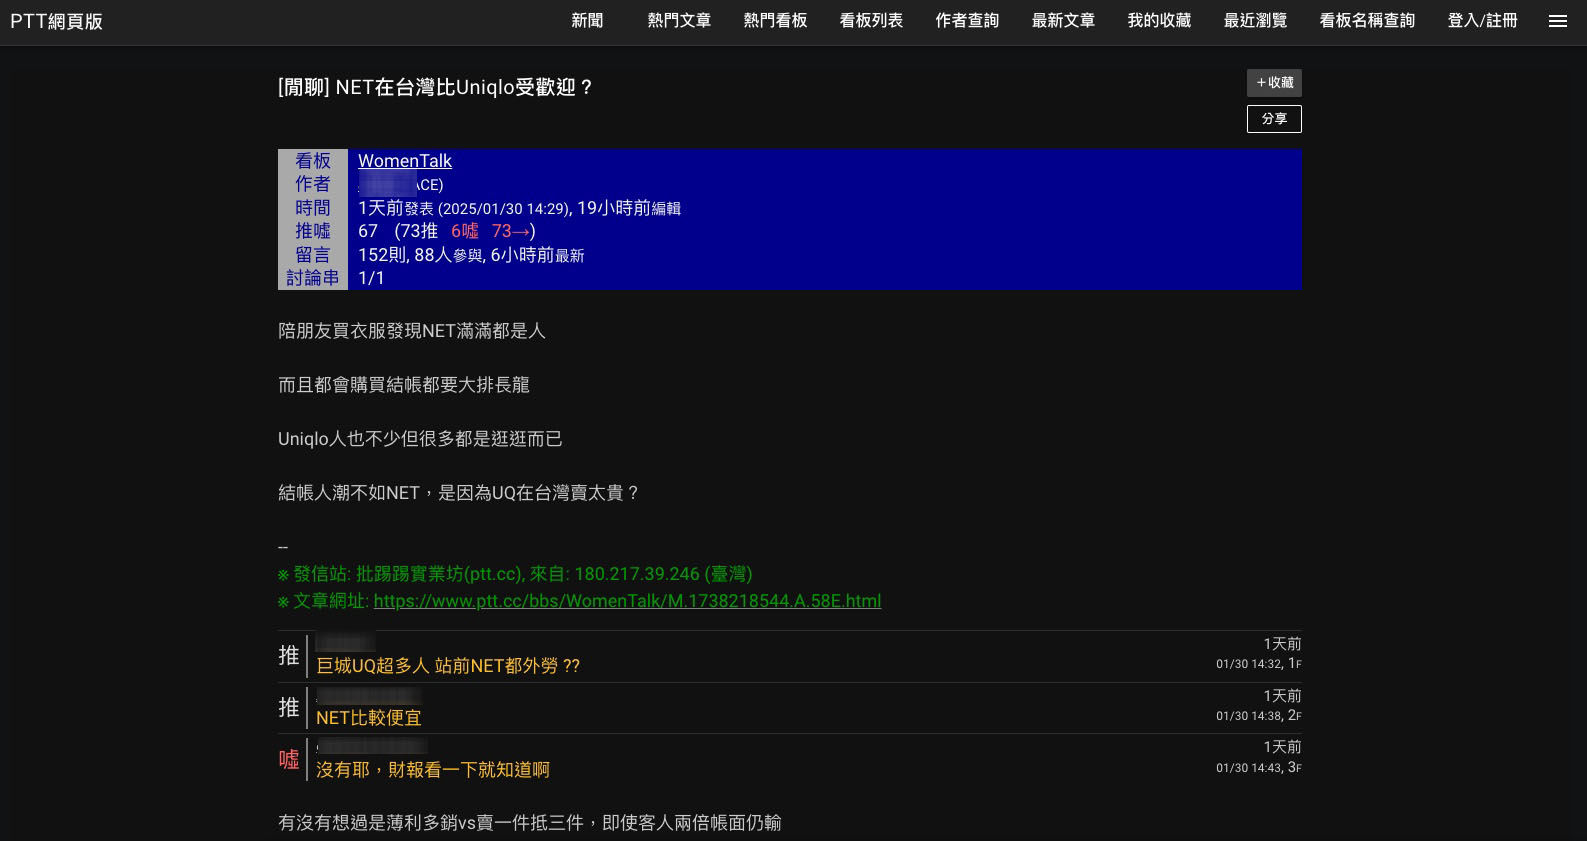Screen dimensions: 1587x841
Task: Click the blurred author name field
Action: (x=400, y=184)
